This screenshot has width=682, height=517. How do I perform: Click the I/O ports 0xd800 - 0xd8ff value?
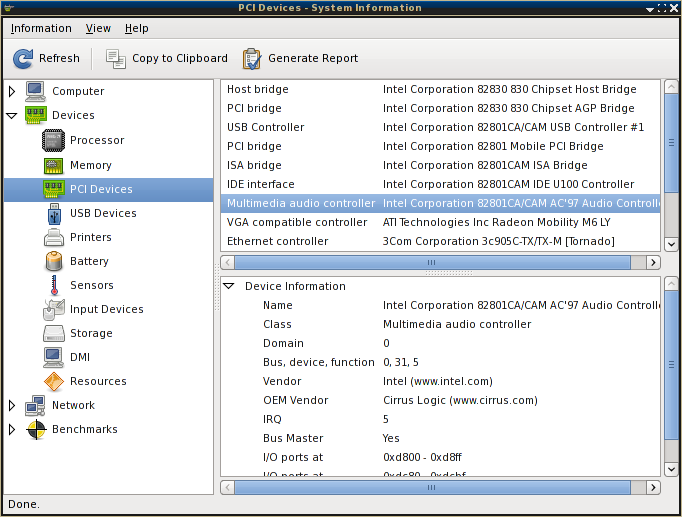click(422, 457)
